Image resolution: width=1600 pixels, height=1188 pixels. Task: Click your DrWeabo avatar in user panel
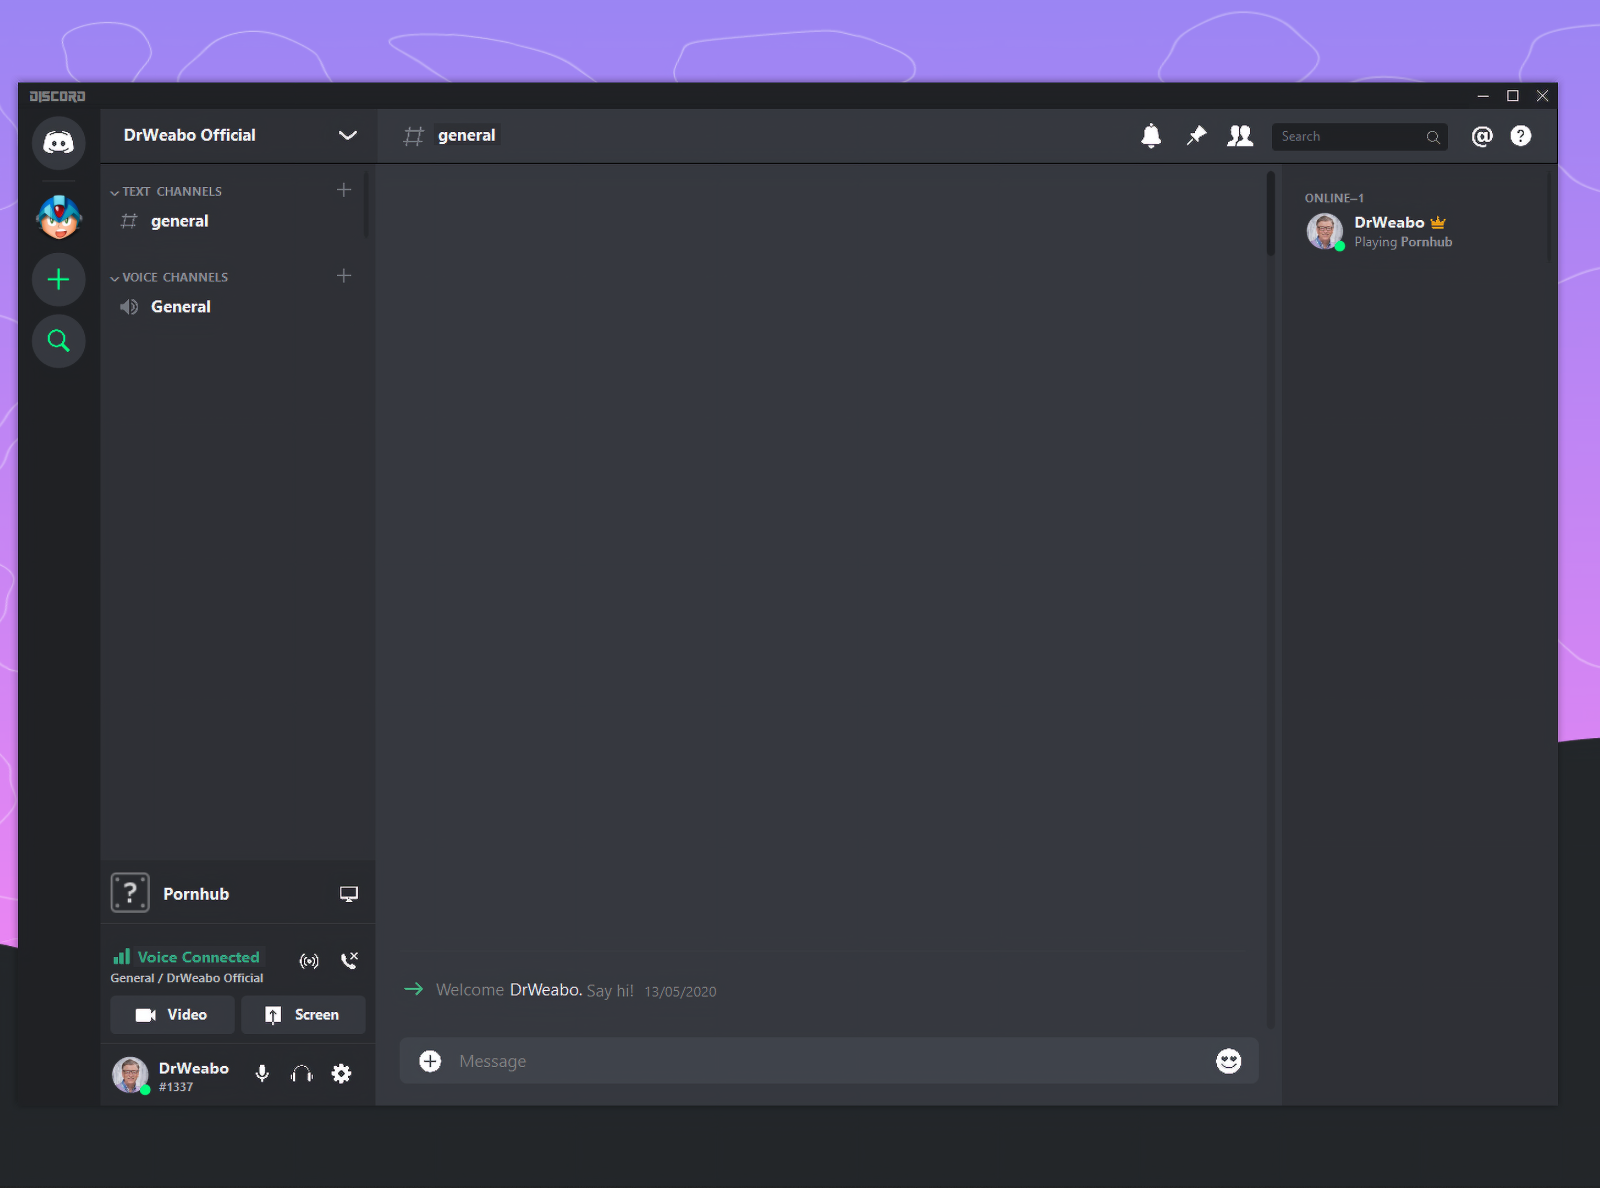pos(130,1075)
